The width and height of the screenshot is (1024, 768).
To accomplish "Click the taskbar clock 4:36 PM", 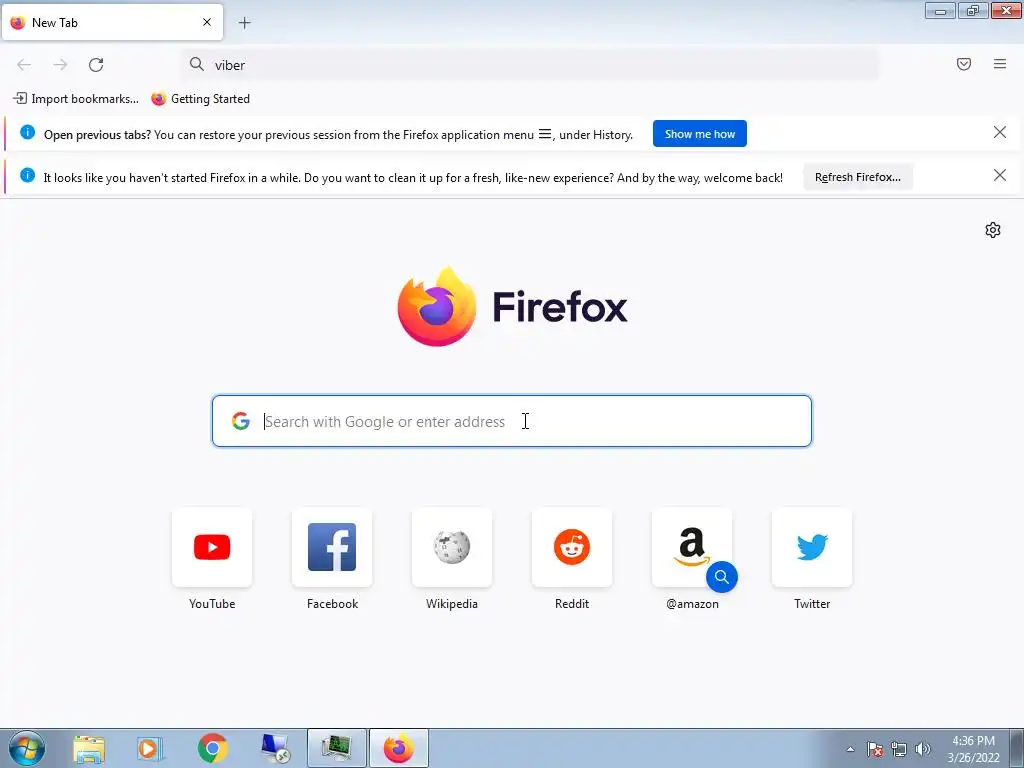I will coord(973,741).
